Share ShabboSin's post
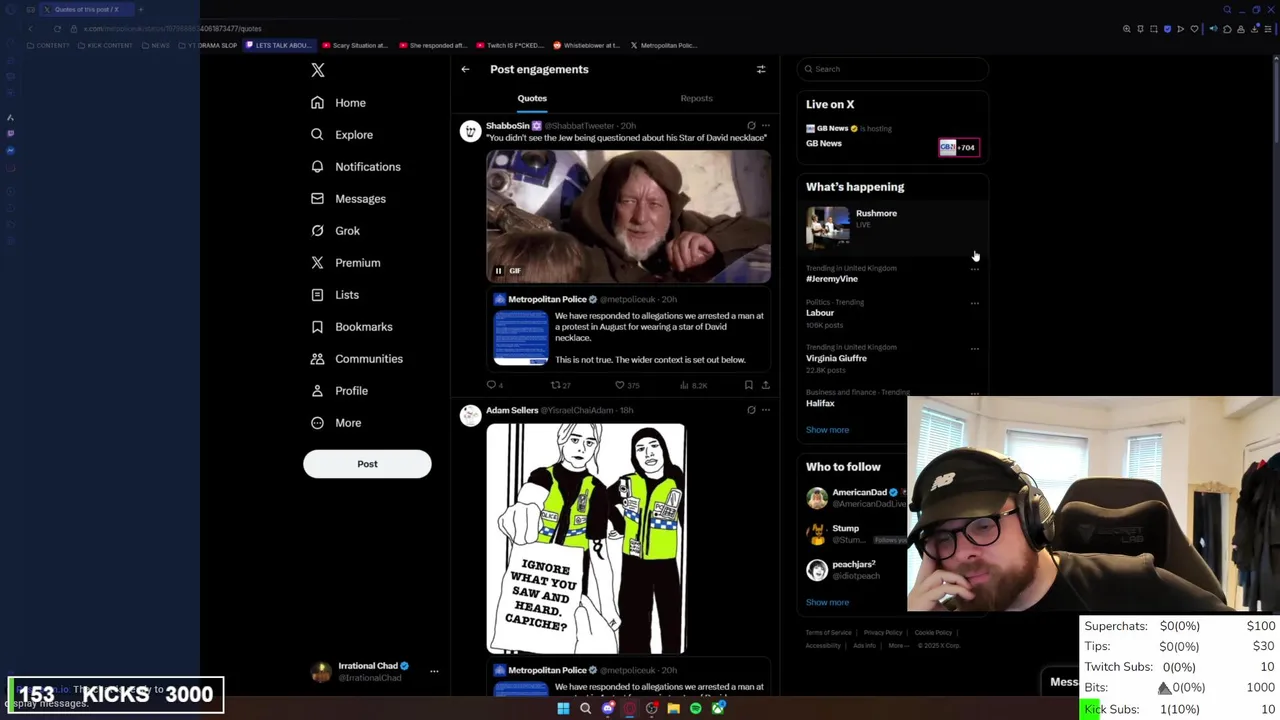 [x=766, y=385]
